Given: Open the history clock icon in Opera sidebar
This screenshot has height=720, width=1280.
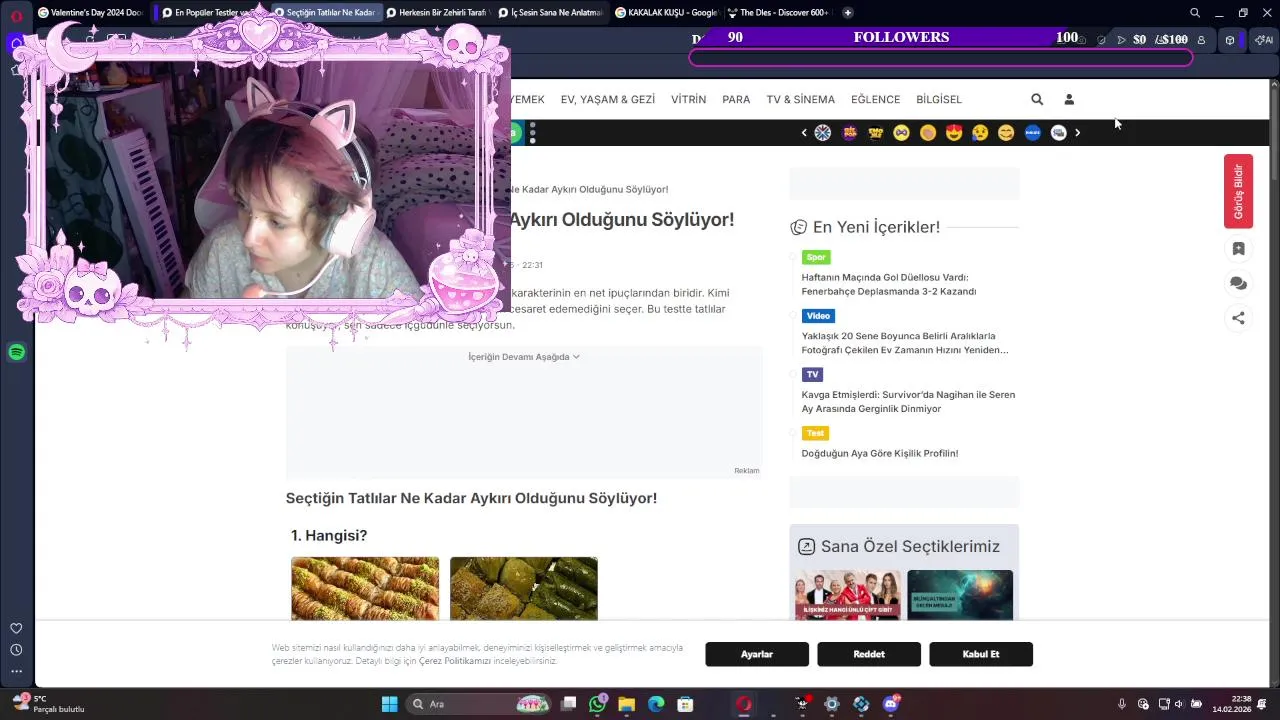Looking at the screenshot, I should 16,650.
